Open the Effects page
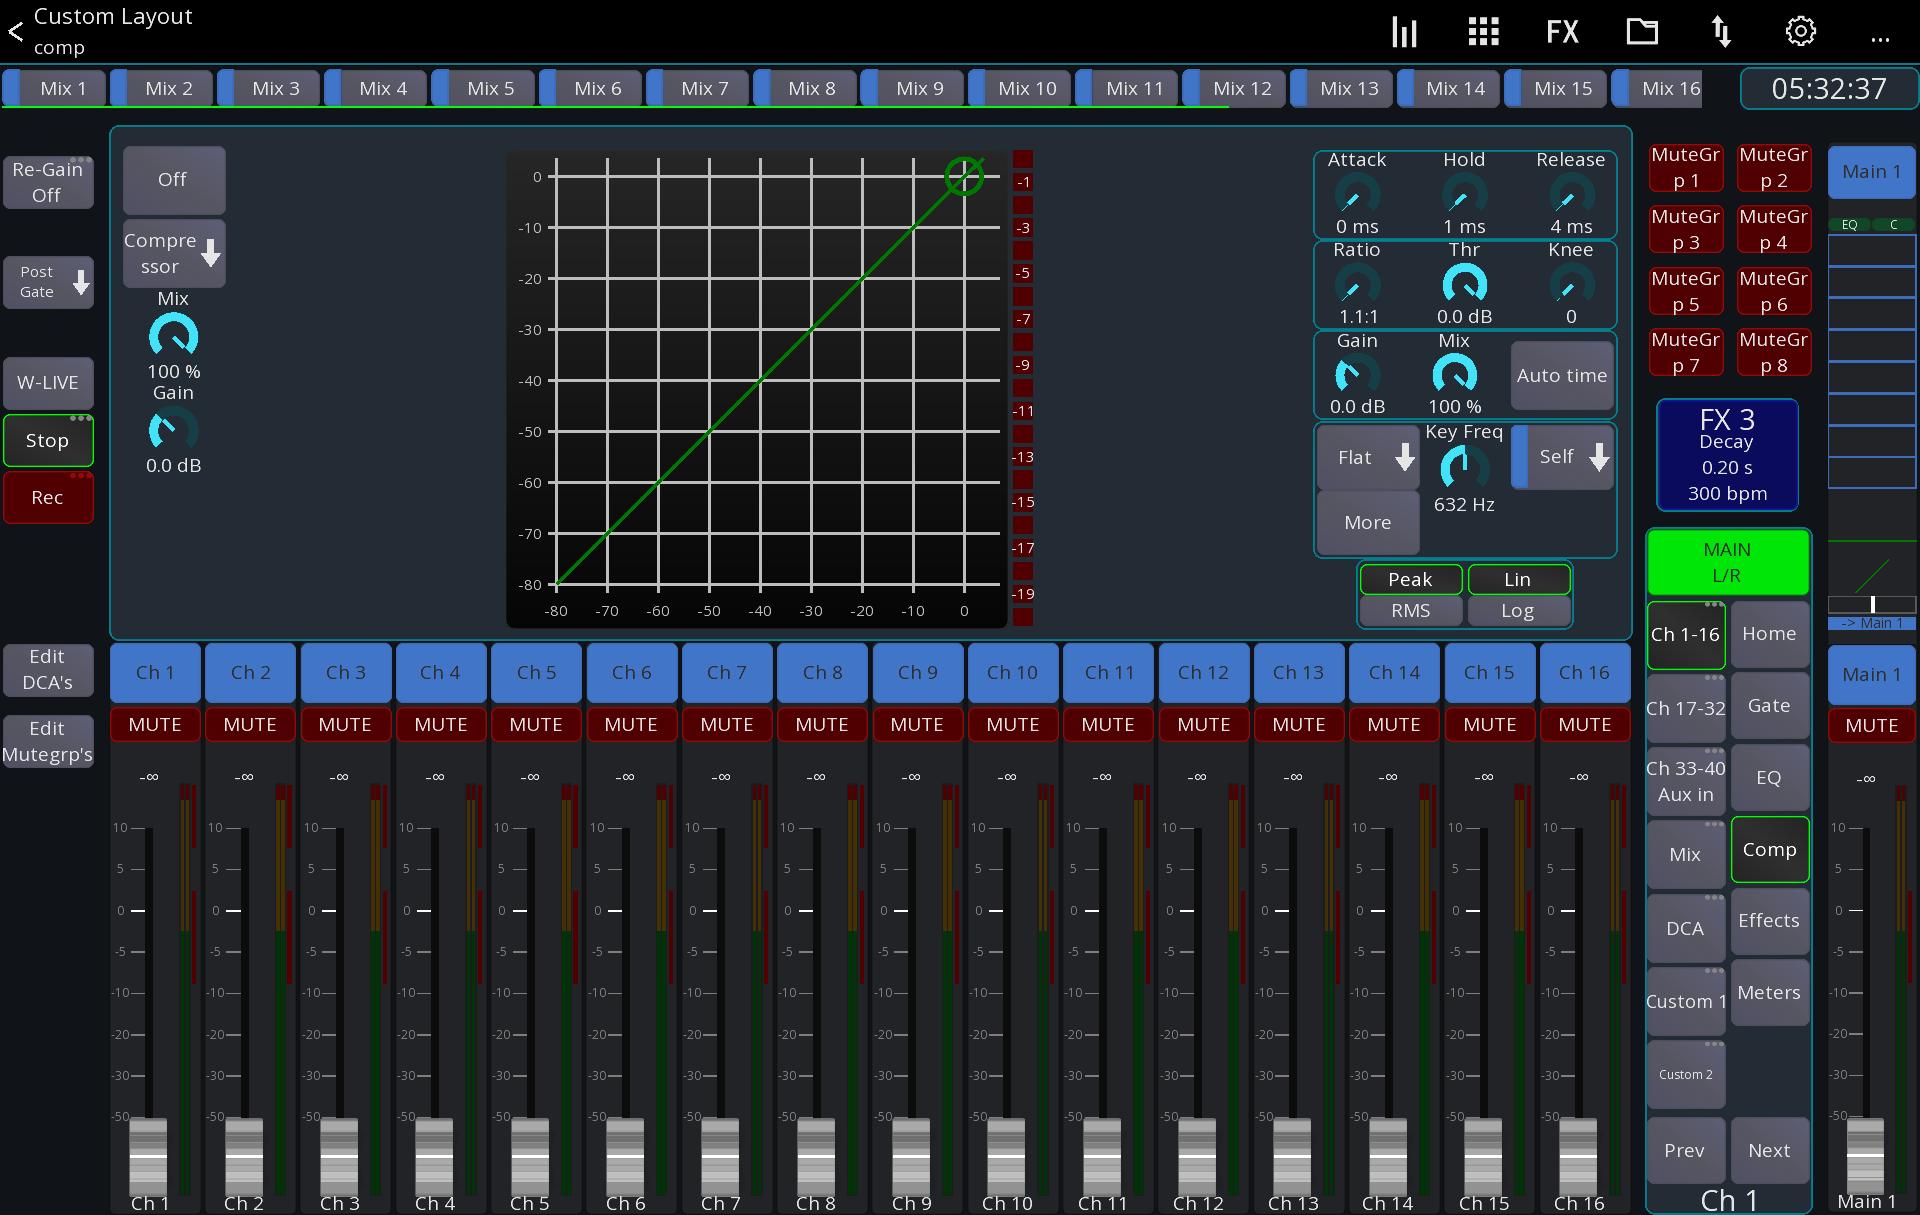1920x1215 pixels. tap(1769, 921)
